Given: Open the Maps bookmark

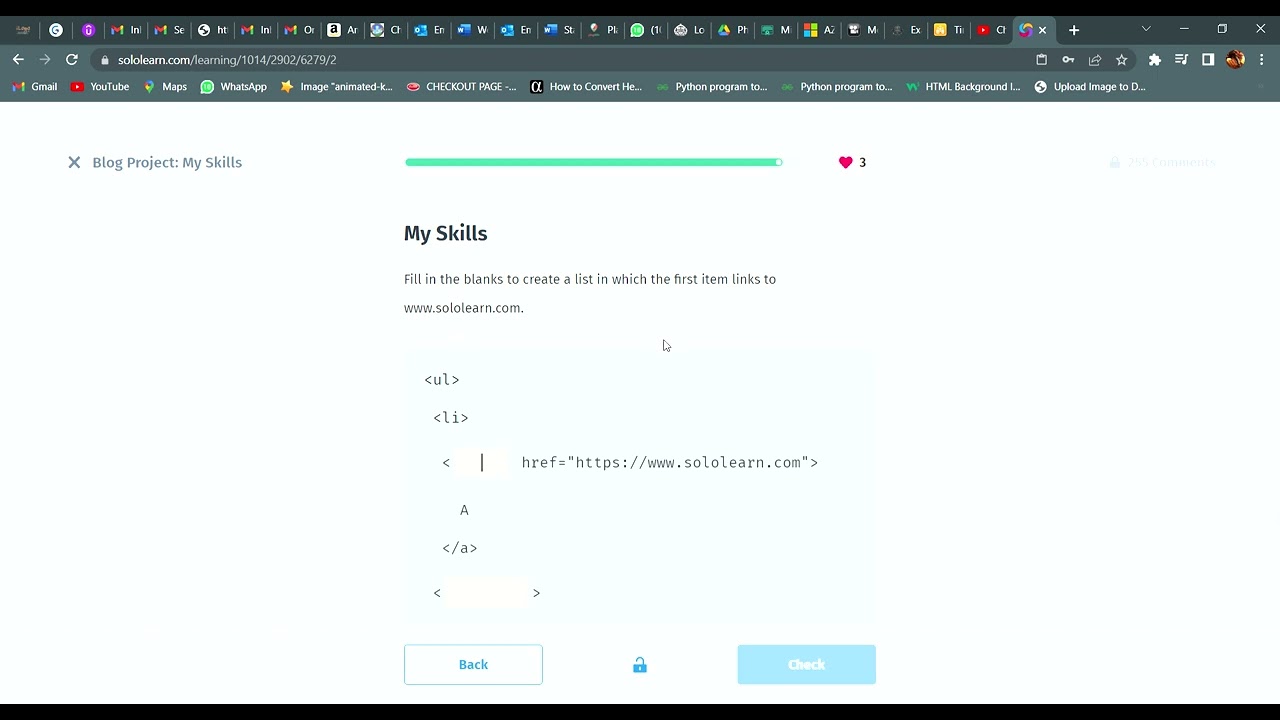Looking at the screenshot, I should pos(165,87).
